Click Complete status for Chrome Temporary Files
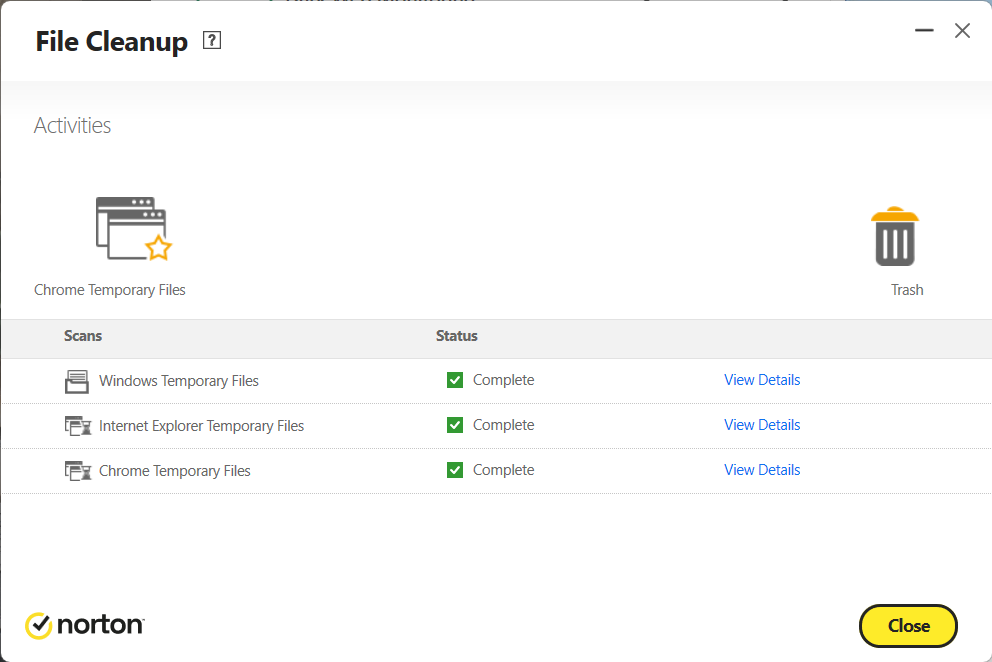This screenshot has height=662, width=992. (504, 470)
